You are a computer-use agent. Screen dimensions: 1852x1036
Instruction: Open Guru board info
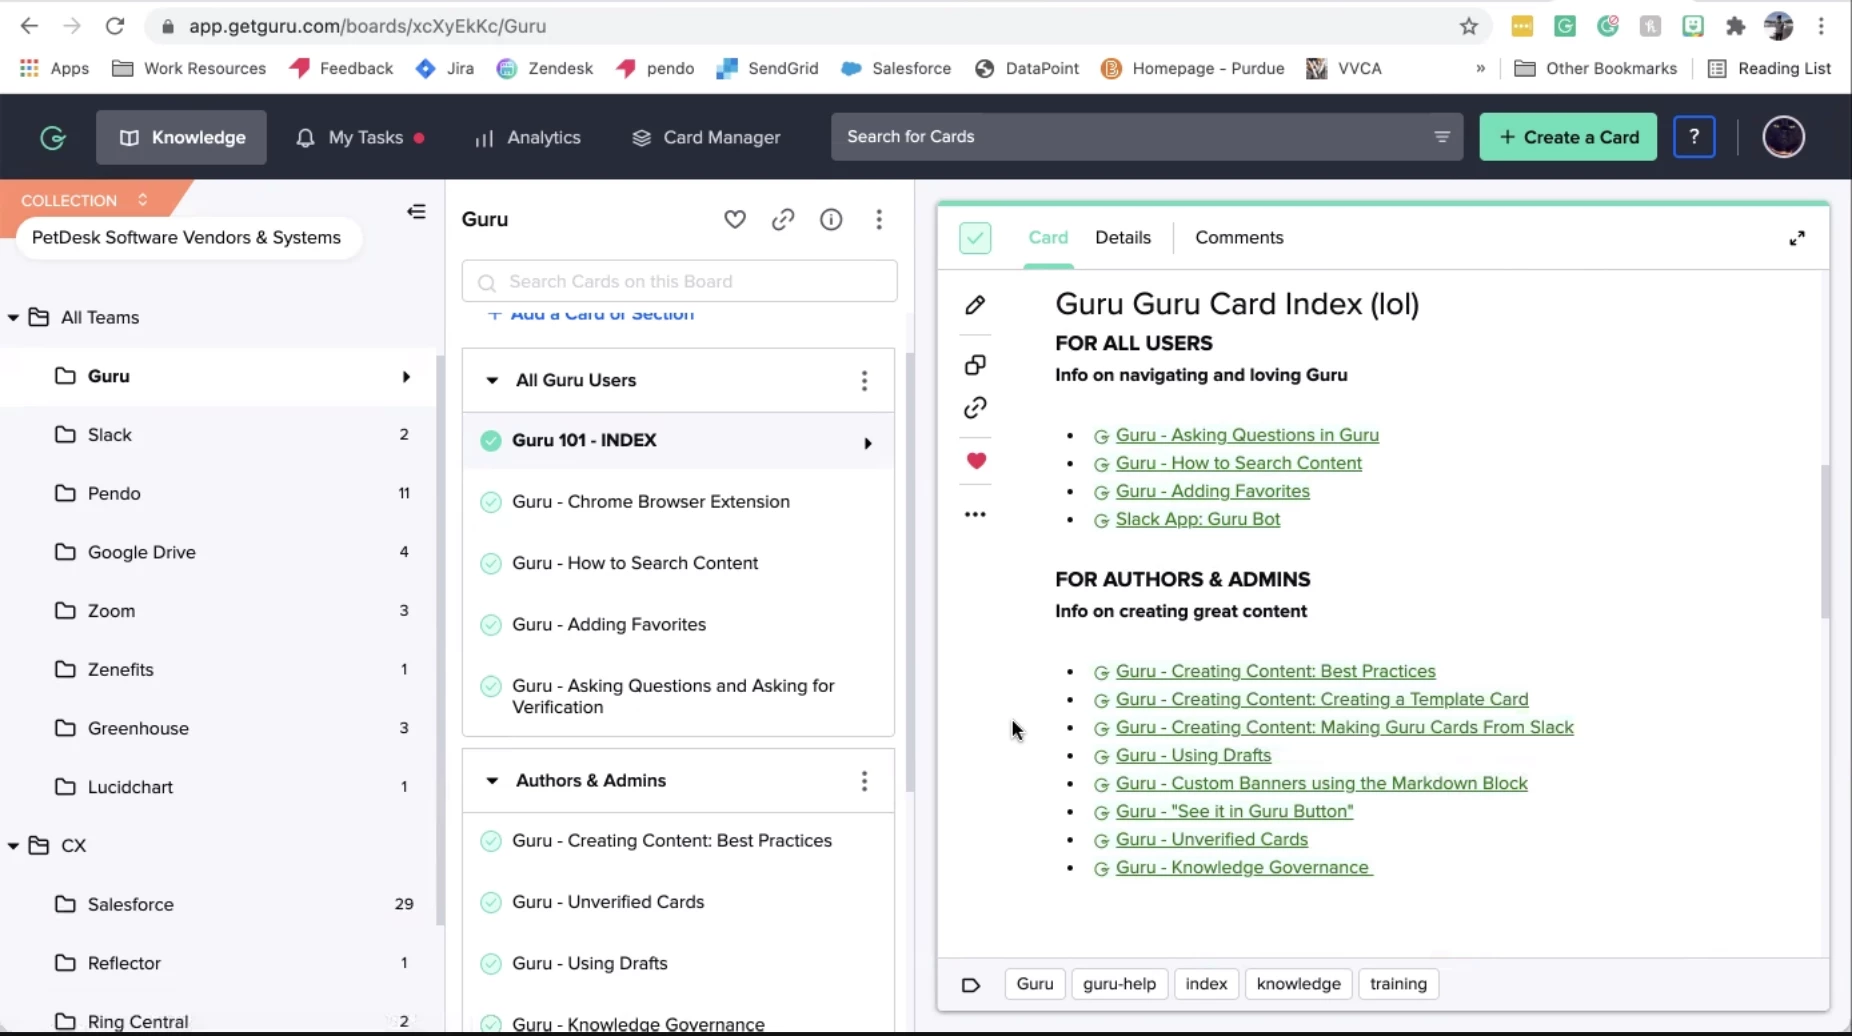831,219
